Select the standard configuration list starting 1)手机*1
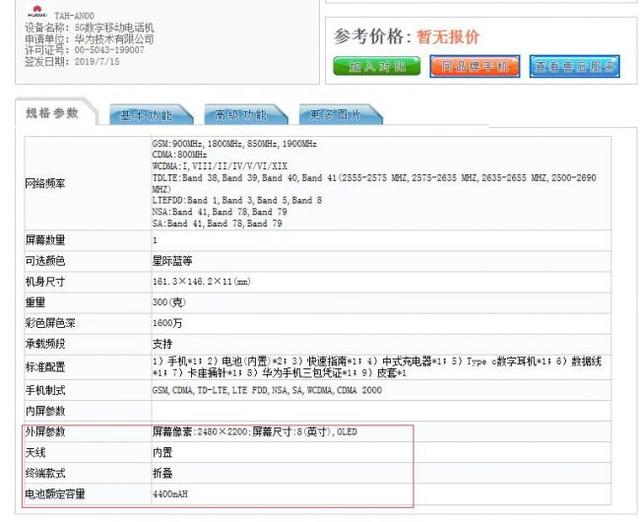 [377, 367]
